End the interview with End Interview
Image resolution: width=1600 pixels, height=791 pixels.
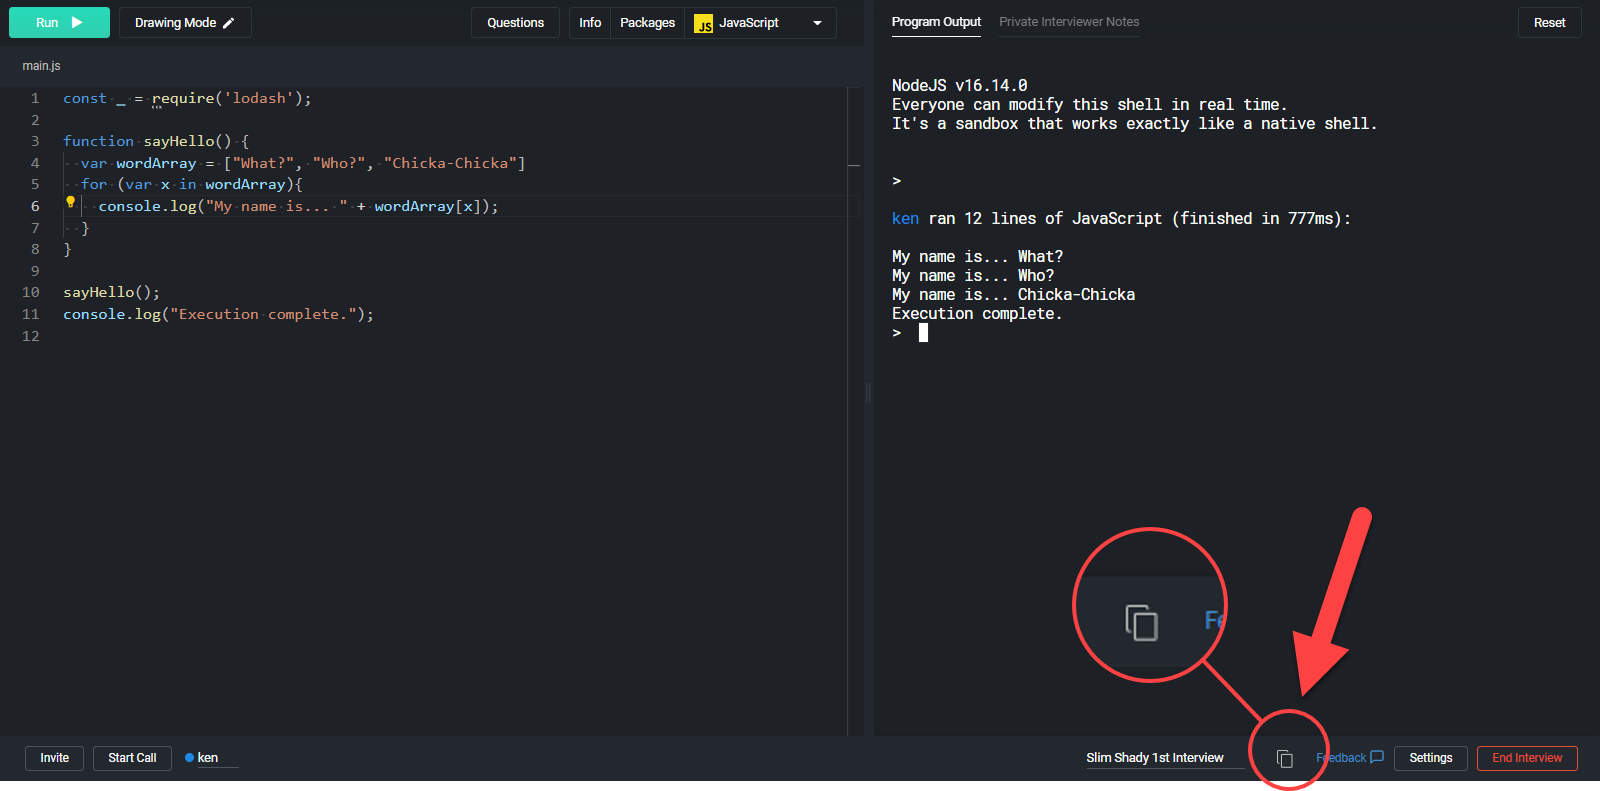point(1527,758)
